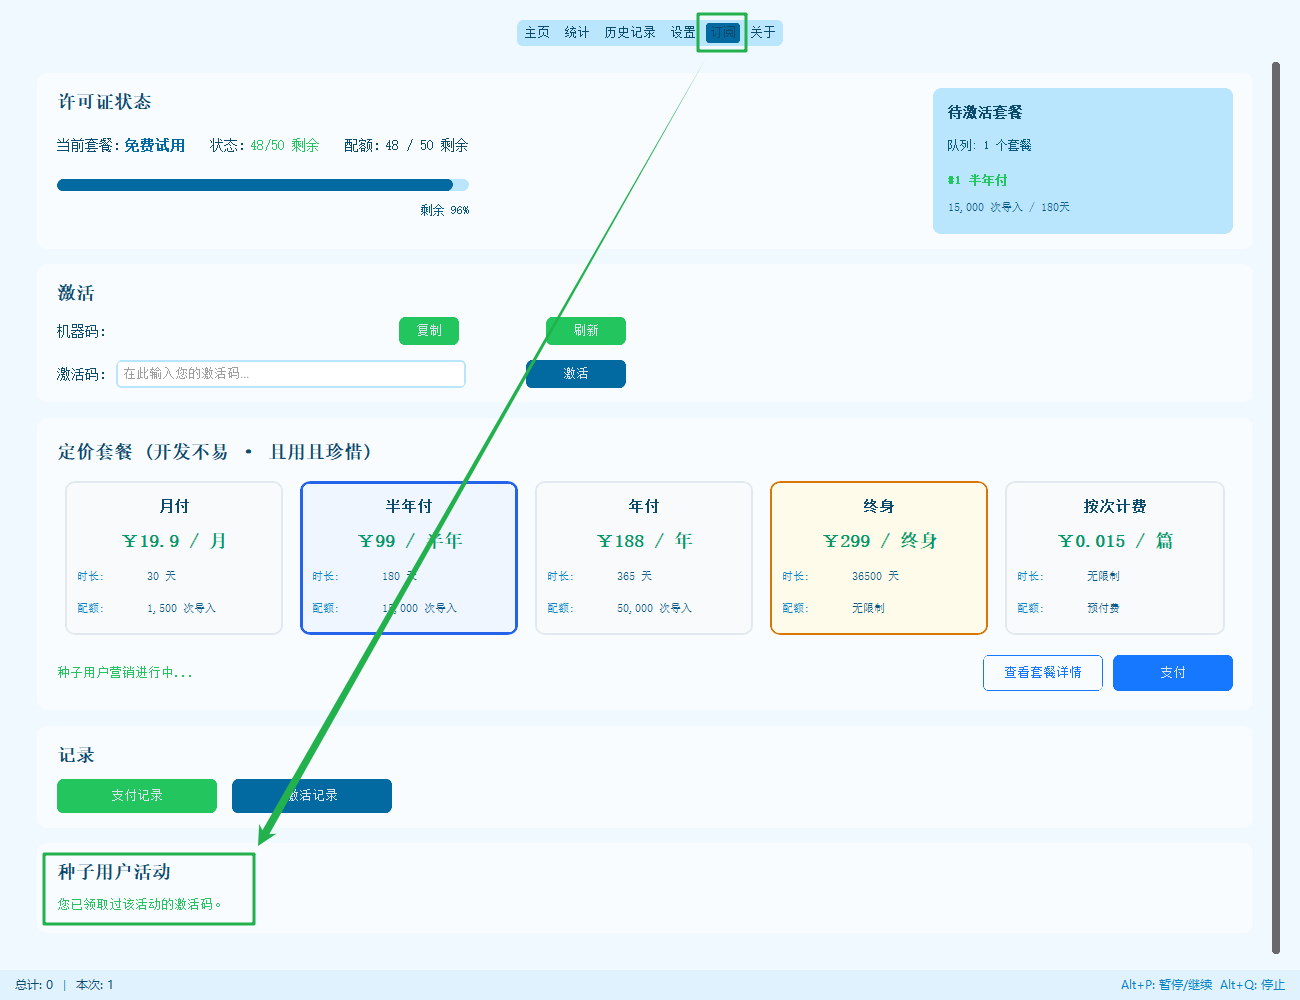The width and height of the screenshot is (1300, 1000).
Task: Select the 月付 pricing plan card
Action: click(x=174, y=558)
